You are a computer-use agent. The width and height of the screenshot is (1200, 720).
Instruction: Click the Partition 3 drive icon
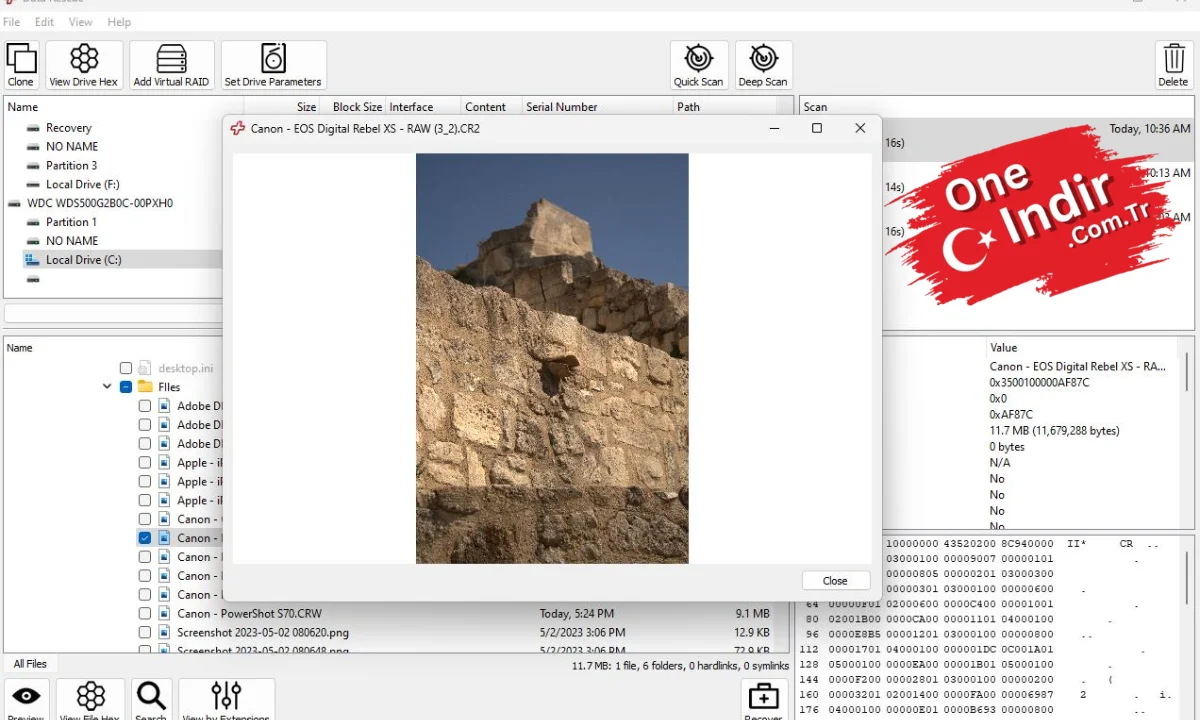(33, 166)
